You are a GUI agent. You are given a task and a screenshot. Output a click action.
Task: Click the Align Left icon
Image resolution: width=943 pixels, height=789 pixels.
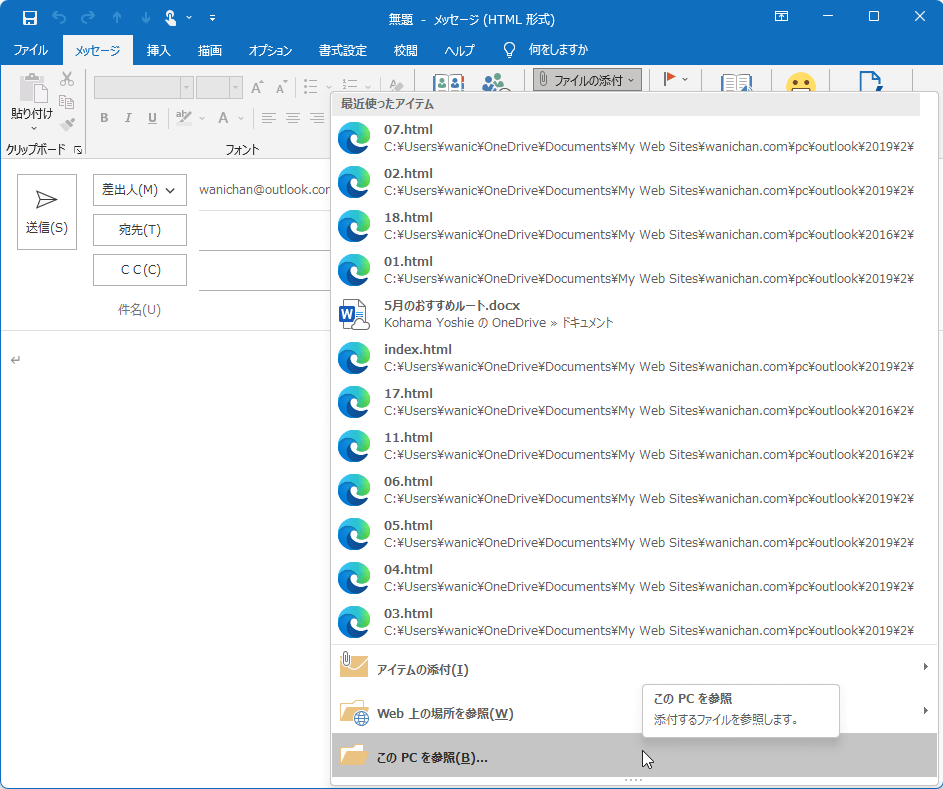click(x=269, y=118)
